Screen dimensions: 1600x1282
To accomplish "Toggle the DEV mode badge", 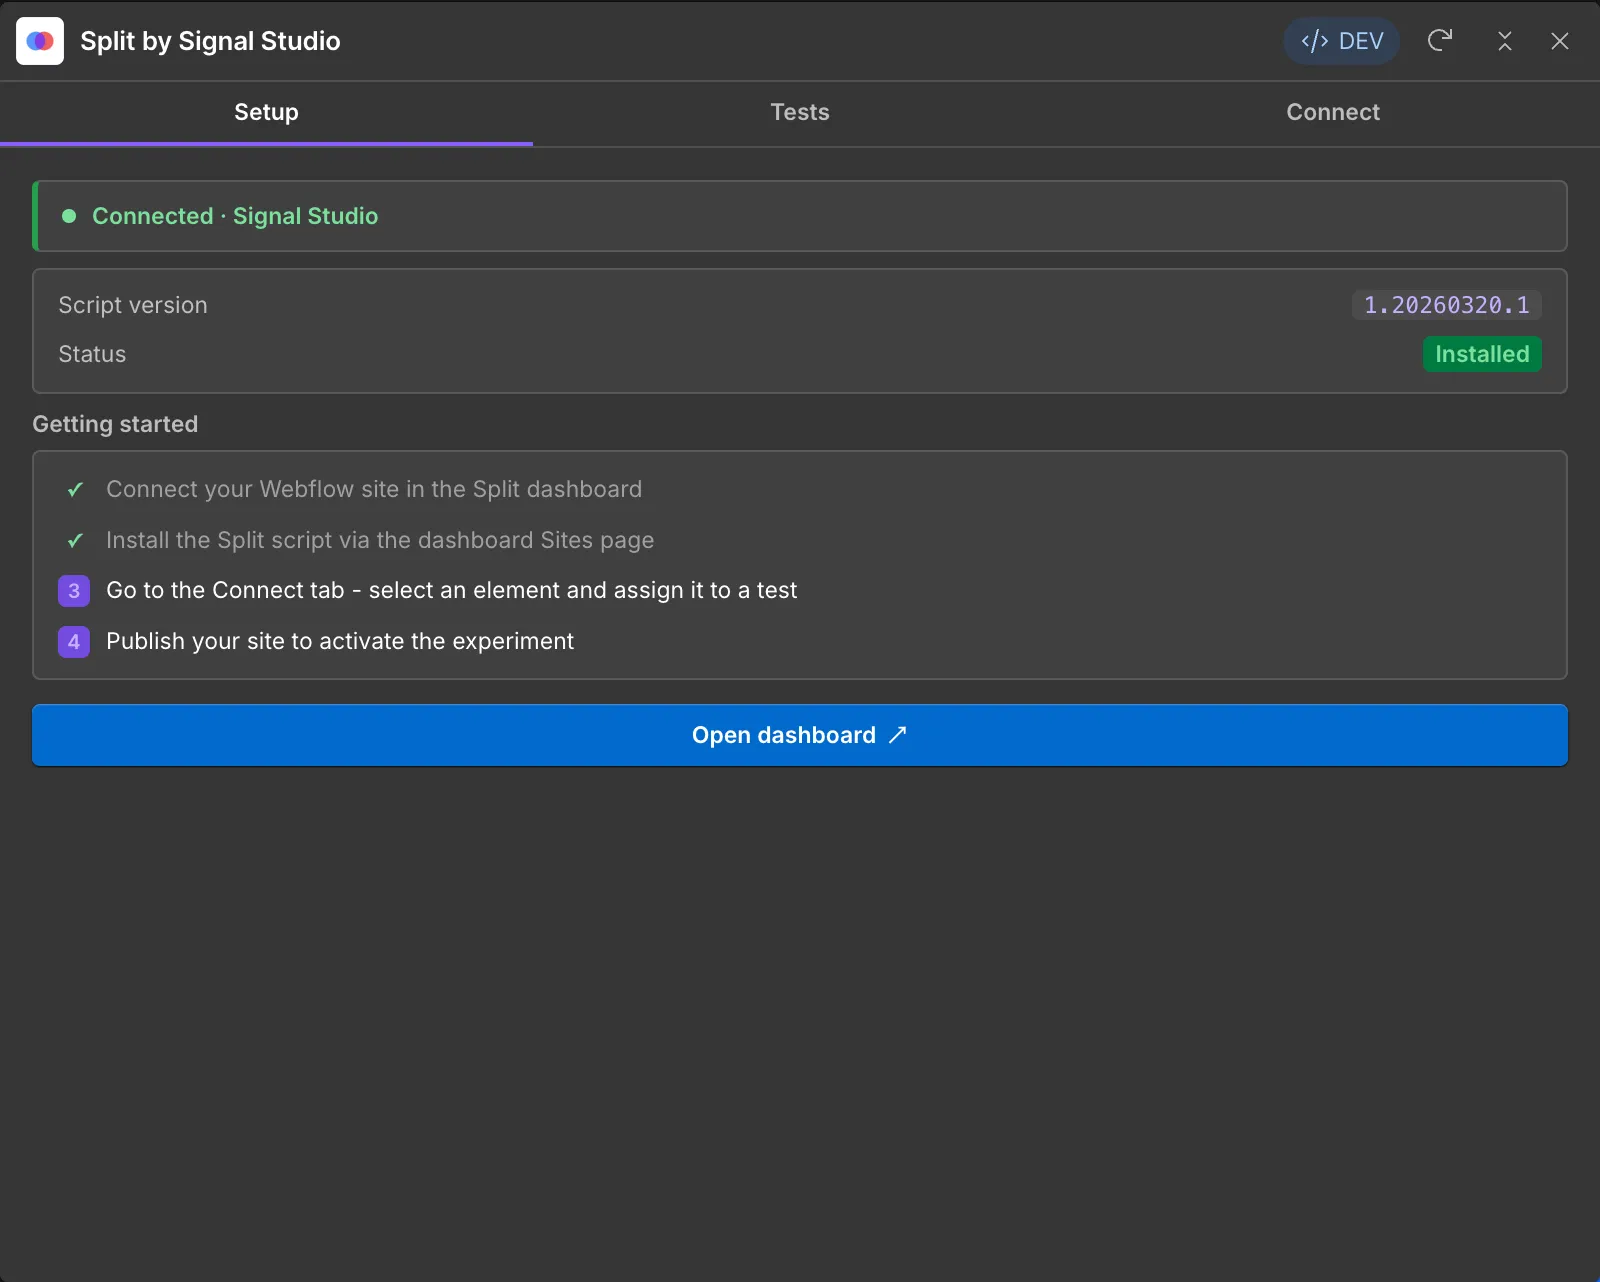I will pyautogui.click(x=1341, y=41).
